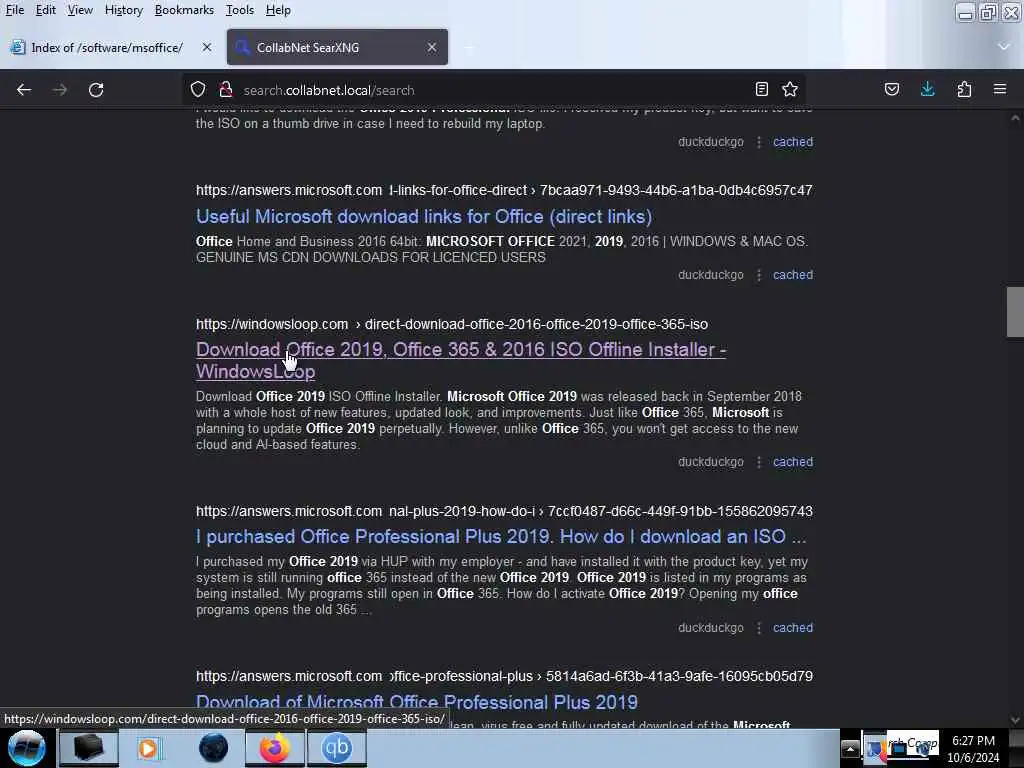Toggle reader view icon in address bar
Viewport: 1024px width, 768px height.
click(761, 89)
